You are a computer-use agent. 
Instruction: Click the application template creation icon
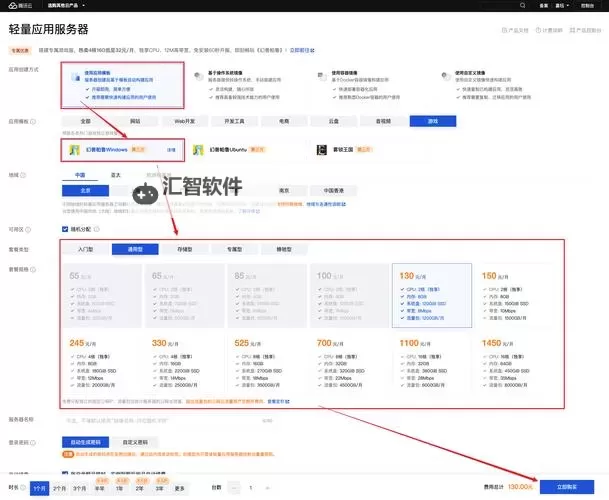(x=76, y=77)
